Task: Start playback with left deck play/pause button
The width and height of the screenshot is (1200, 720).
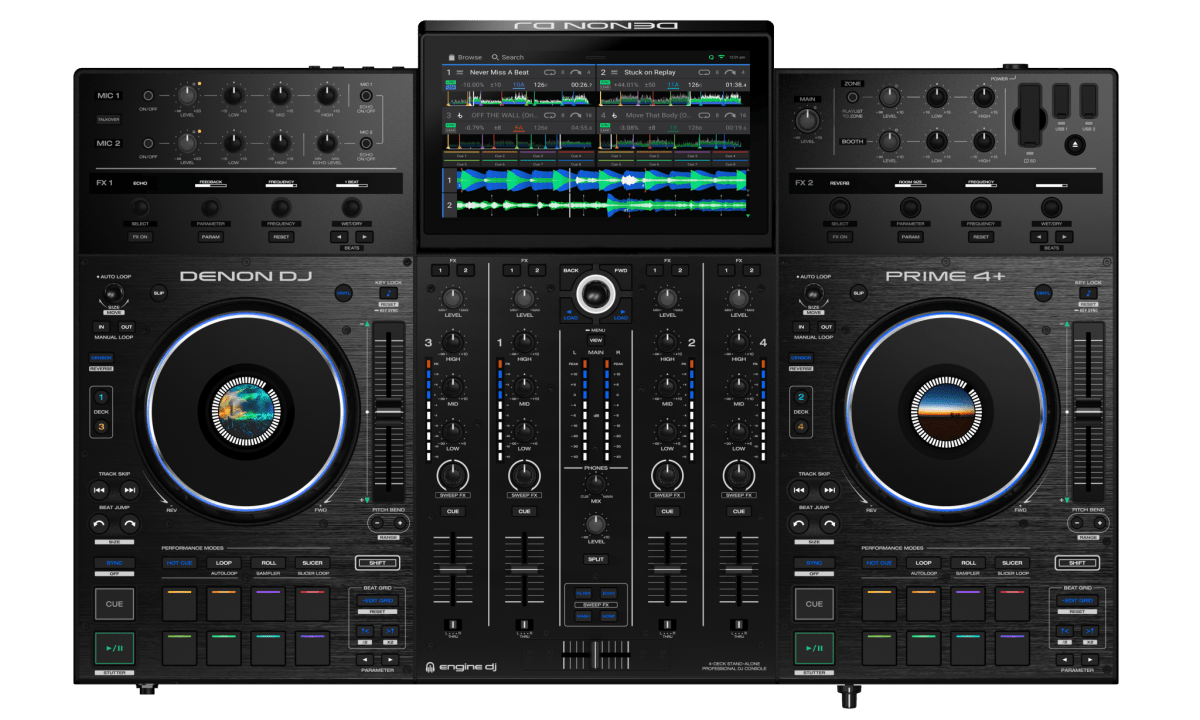Action: click(x=114, y=648)
